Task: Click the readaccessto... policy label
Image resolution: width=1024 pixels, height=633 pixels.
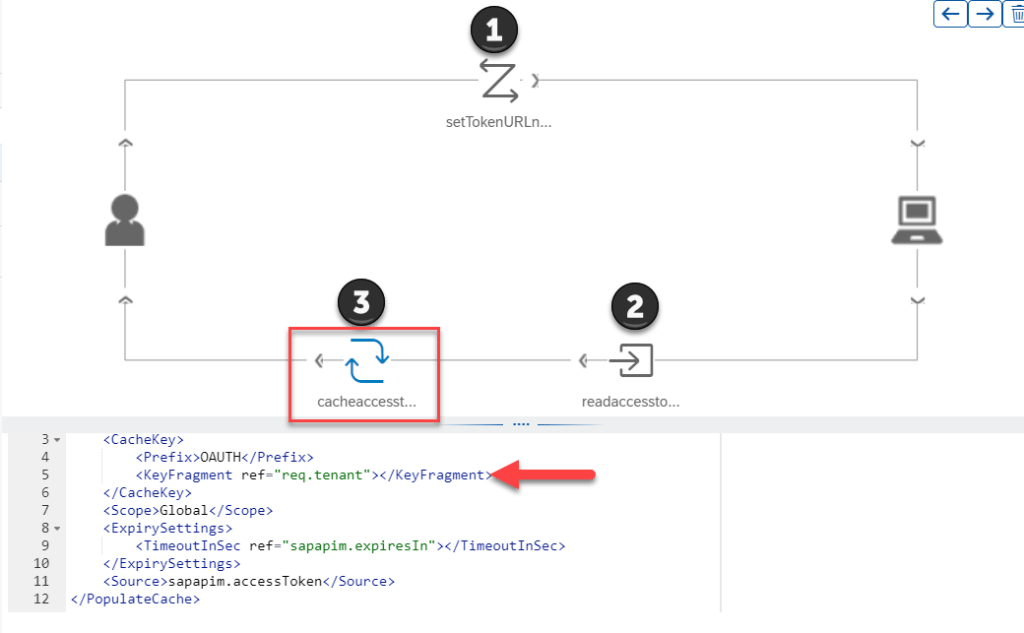Action: click(631, 402)
